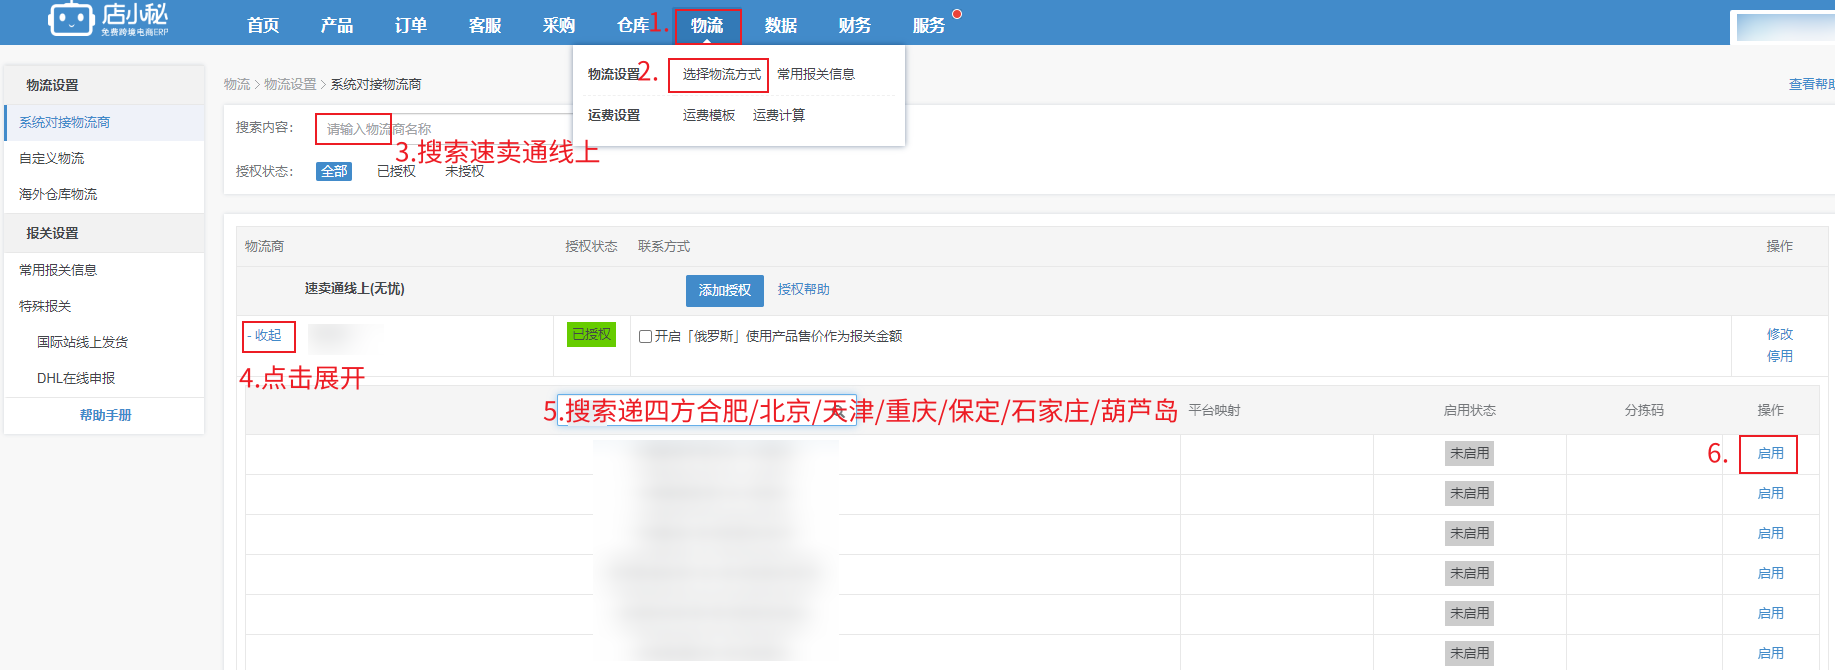The height and width of the screenshot is (670, 1835).
Task: Click the 物流 breadcrumb link
Action: tap(237, 84)
